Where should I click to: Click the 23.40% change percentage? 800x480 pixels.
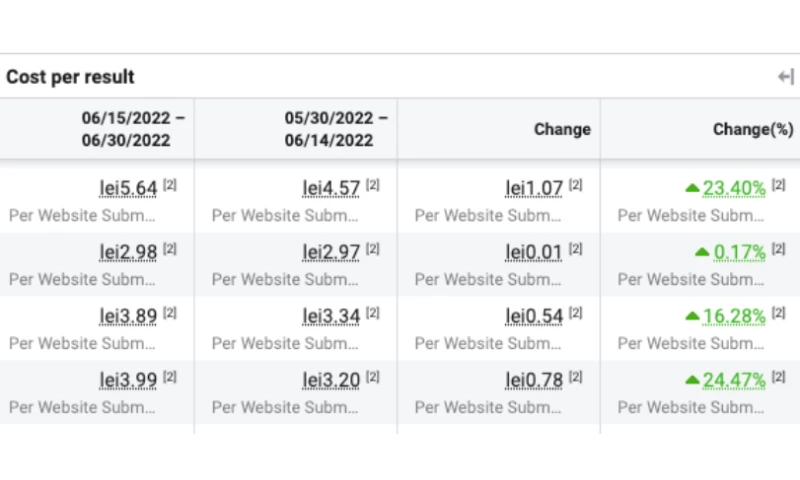pos(734,188)
